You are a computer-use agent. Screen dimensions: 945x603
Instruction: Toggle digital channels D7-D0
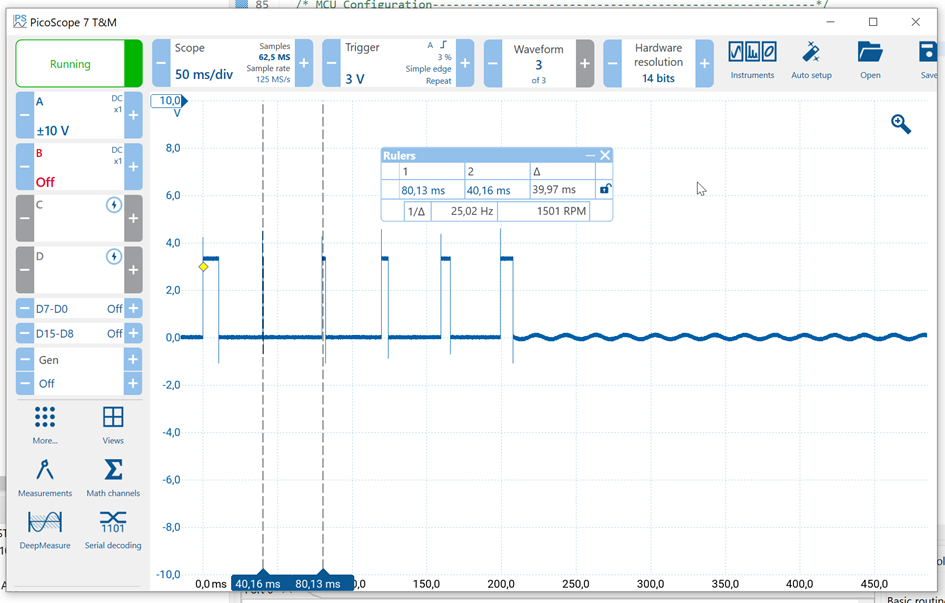pos(79,309)
